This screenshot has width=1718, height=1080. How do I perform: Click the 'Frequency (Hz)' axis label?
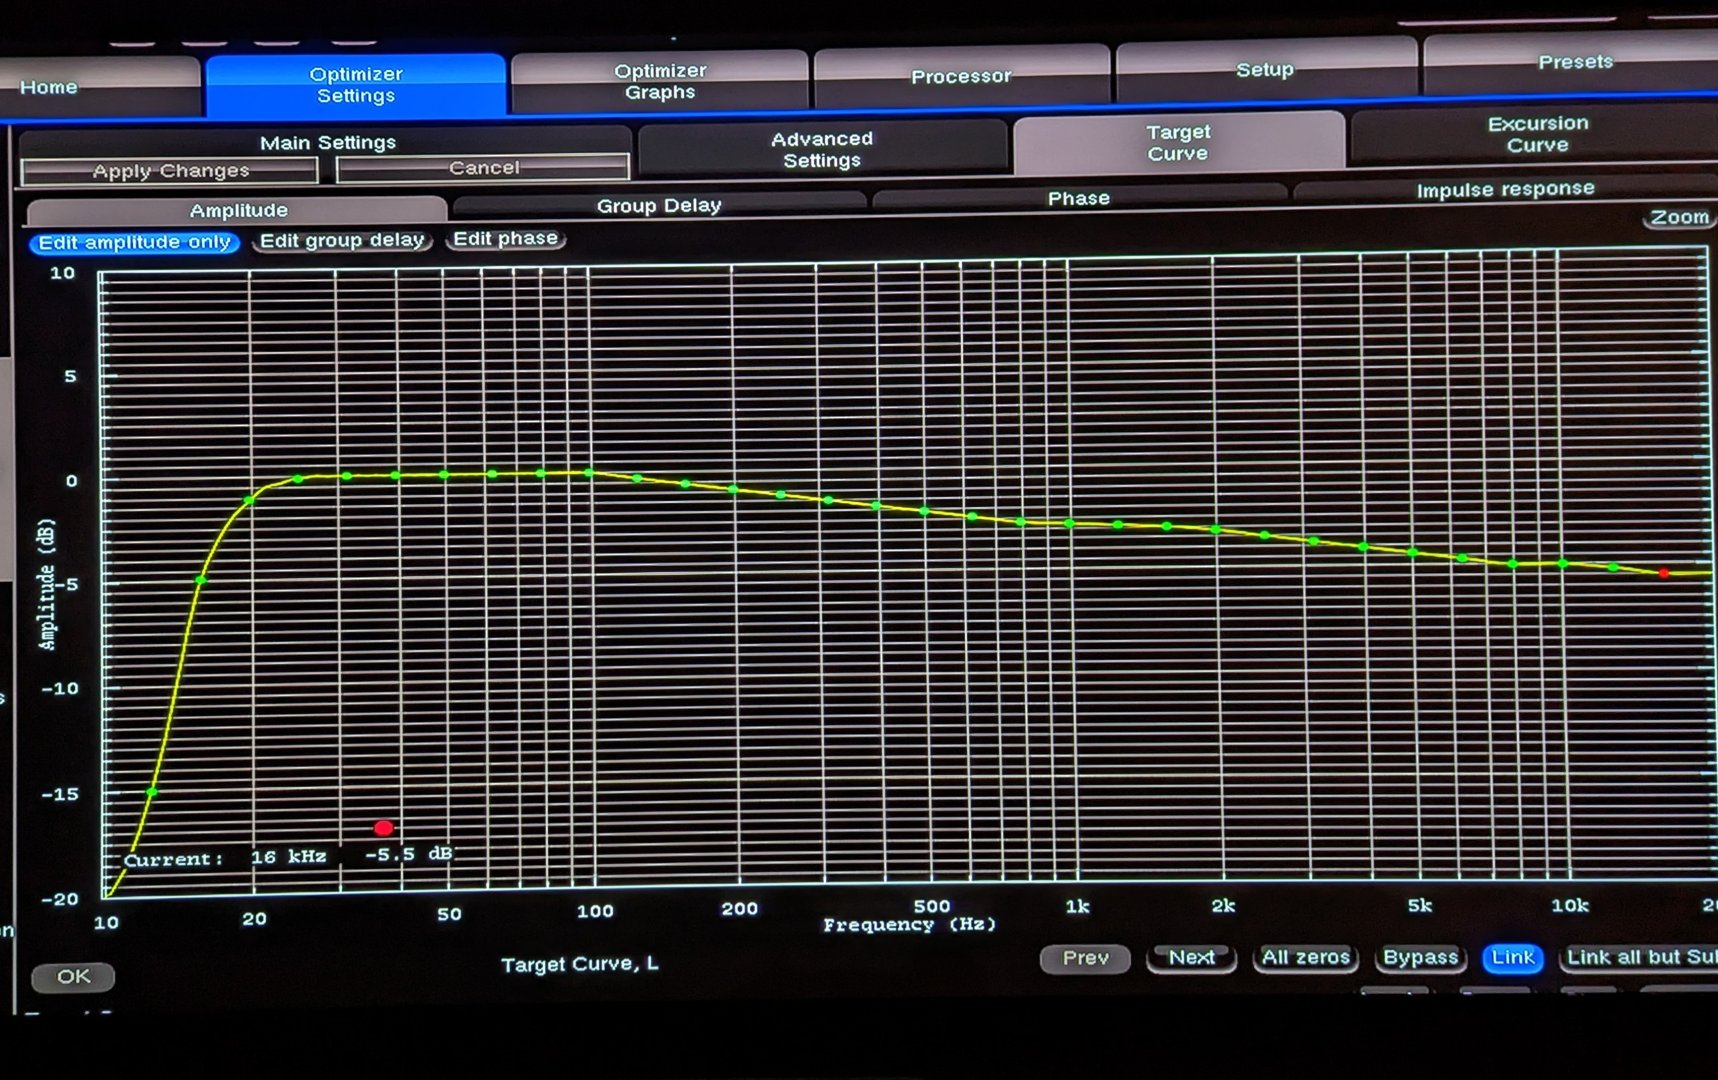909,925
